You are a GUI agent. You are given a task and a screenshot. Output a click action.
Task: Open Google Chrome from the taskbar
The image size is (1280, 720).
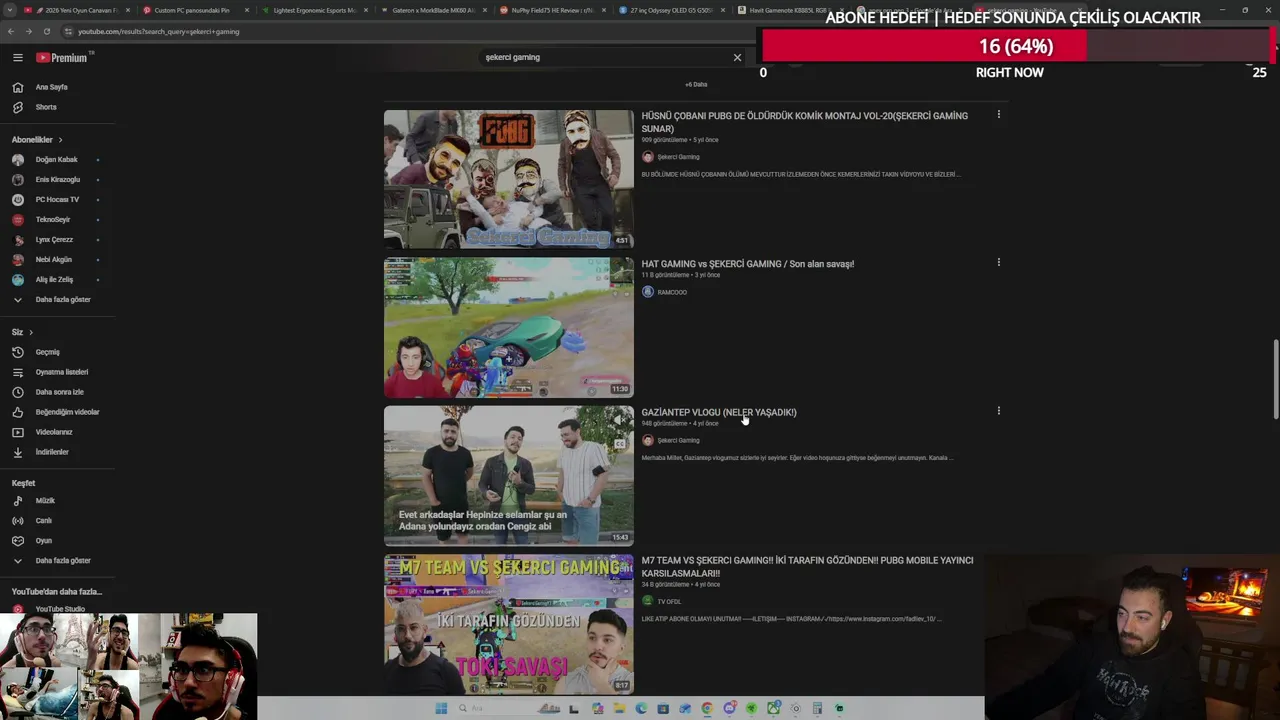tap(707, 708)
